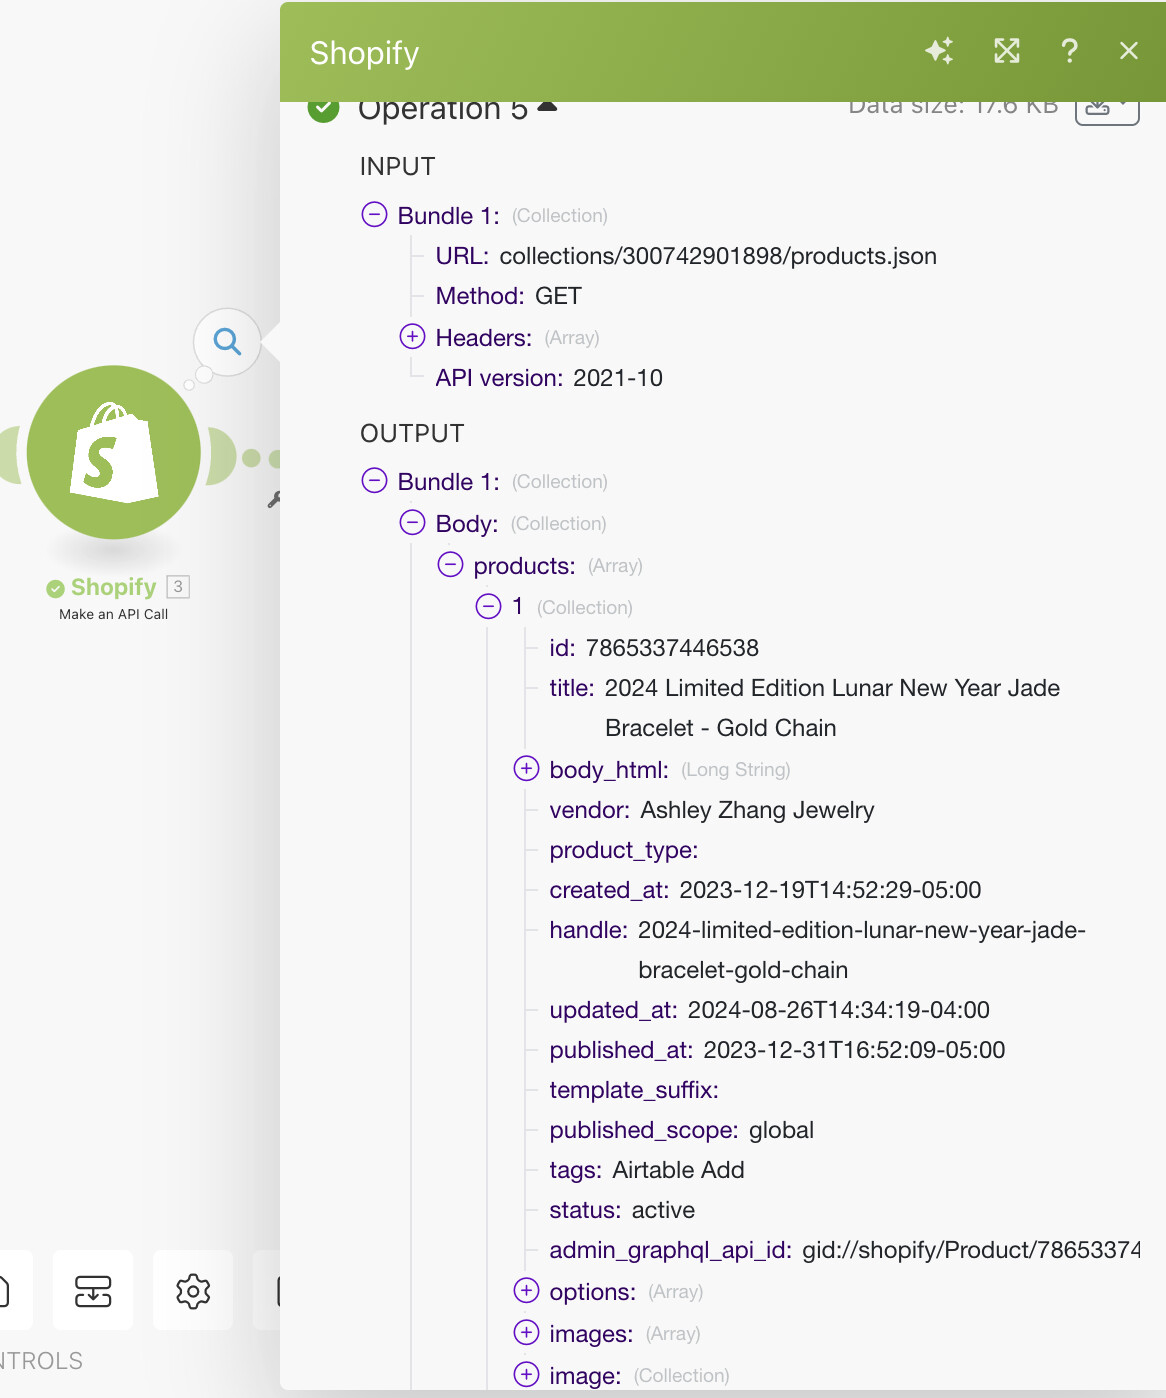Collapse the OUTPUT Bundle 1 collection
This screenshot has width=1166, height=1398.
(374, 480)
